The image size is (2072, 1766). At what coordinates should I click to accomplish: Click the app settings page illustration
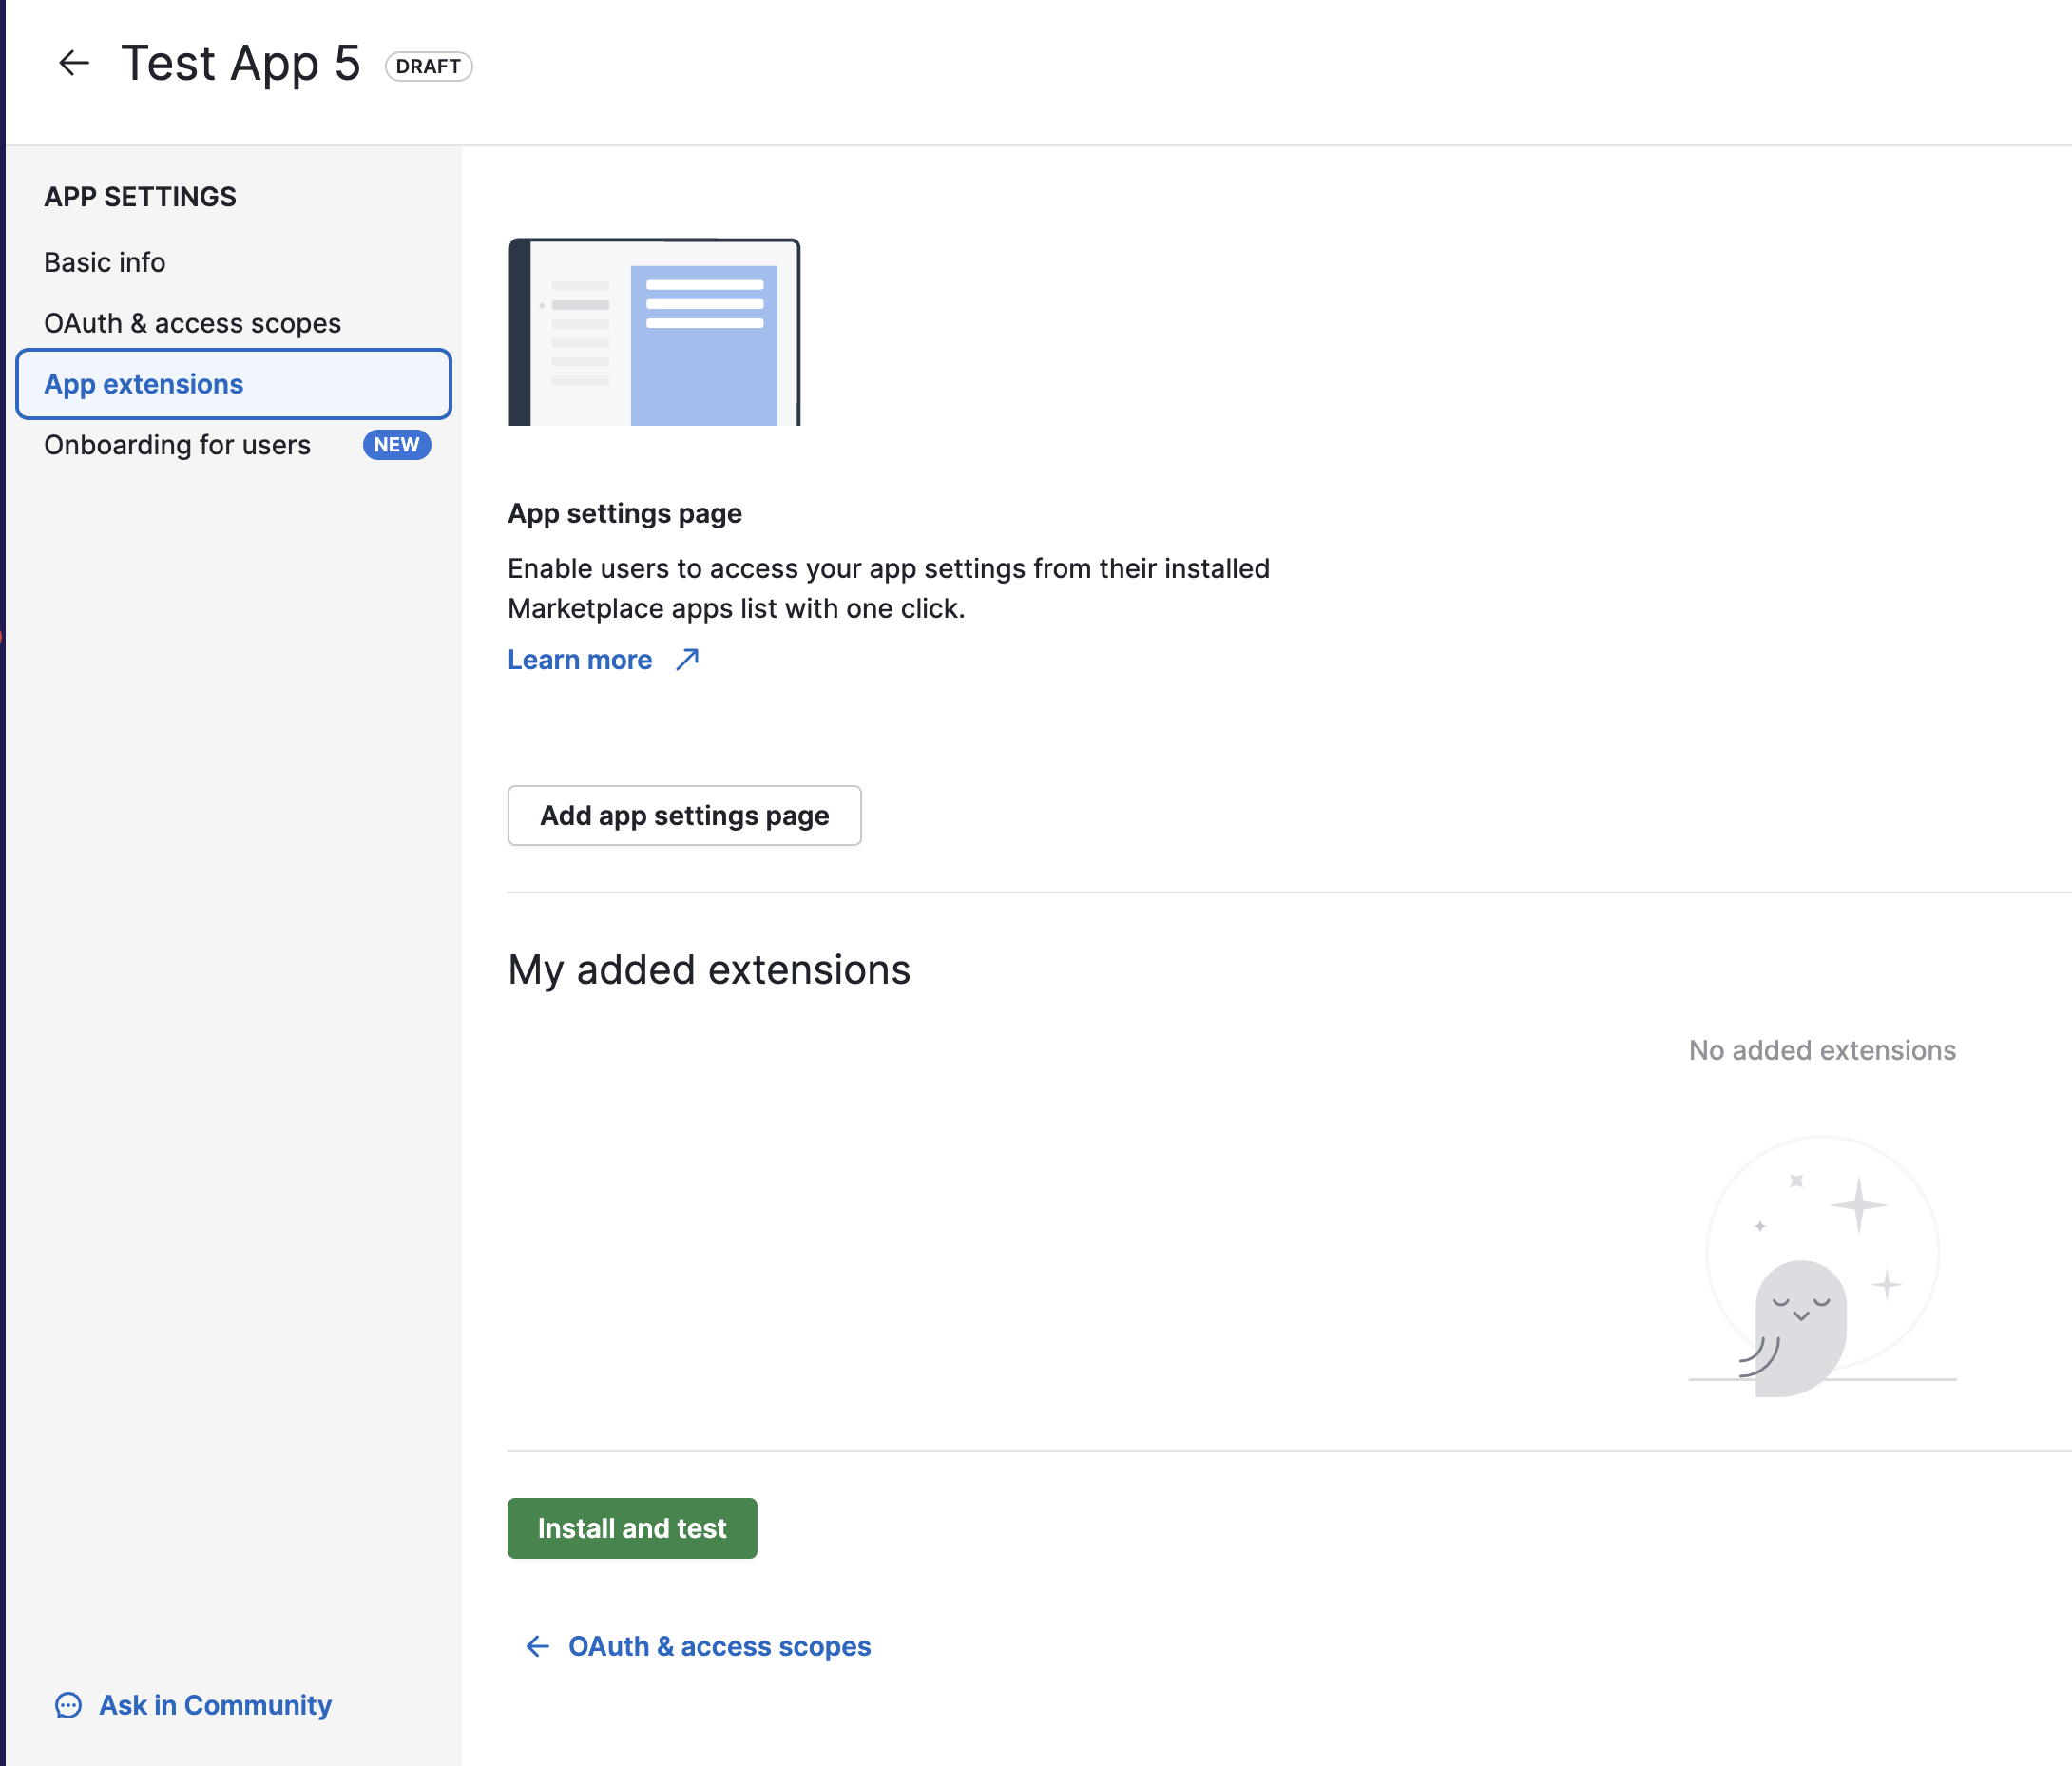coord(654,332)
